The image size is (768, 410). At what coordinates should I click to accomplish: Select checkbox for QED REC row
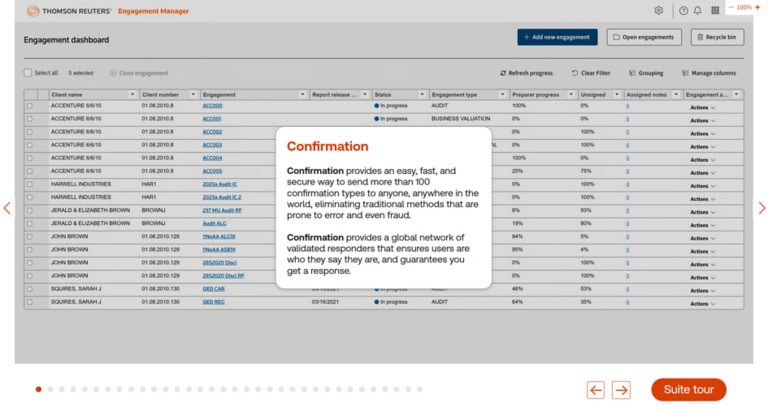[x=30, y=302]
